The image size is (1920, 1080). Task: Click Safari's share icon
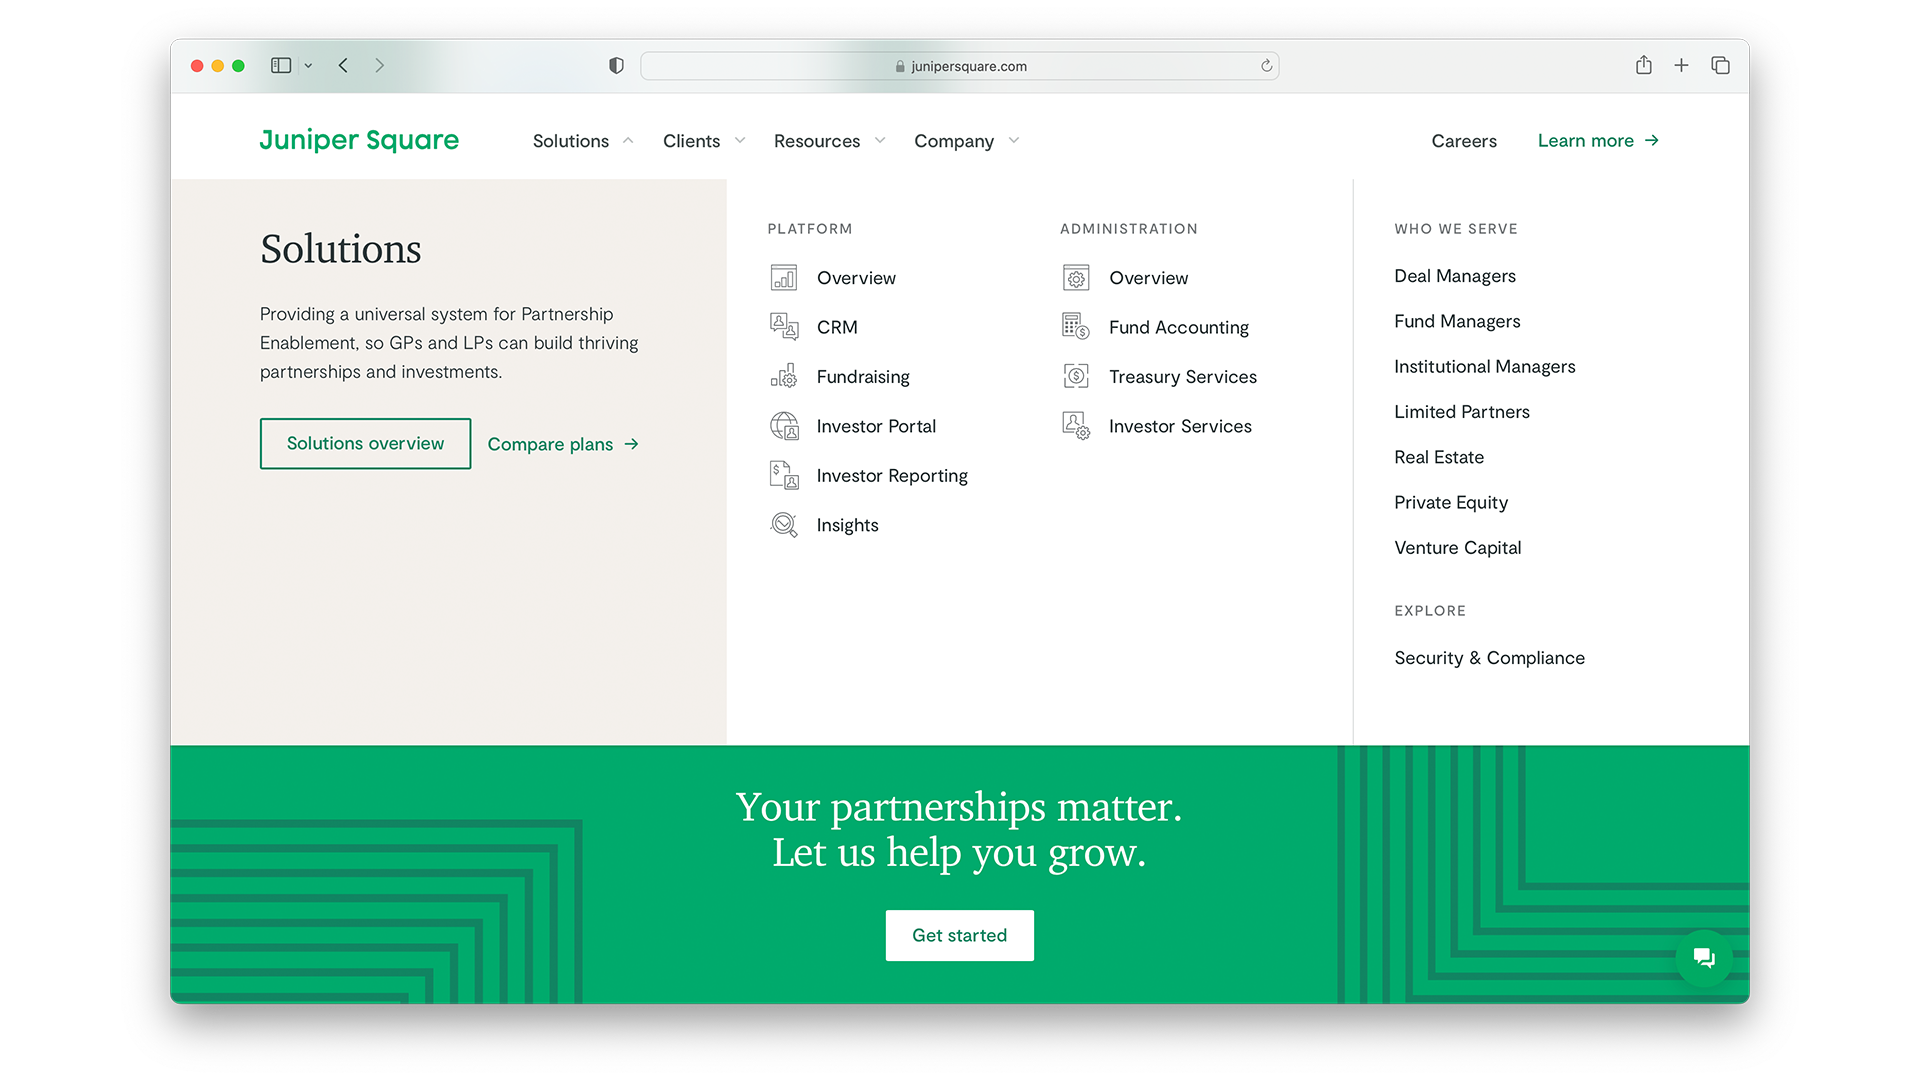click(1643, 66)
